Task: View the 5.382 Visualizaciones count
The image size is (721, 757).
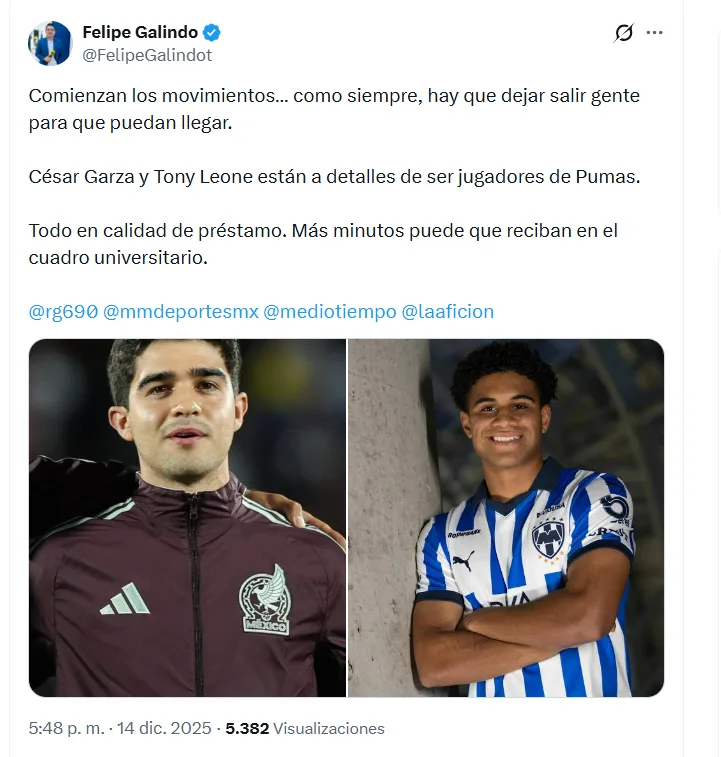Action: pos(305,728)
